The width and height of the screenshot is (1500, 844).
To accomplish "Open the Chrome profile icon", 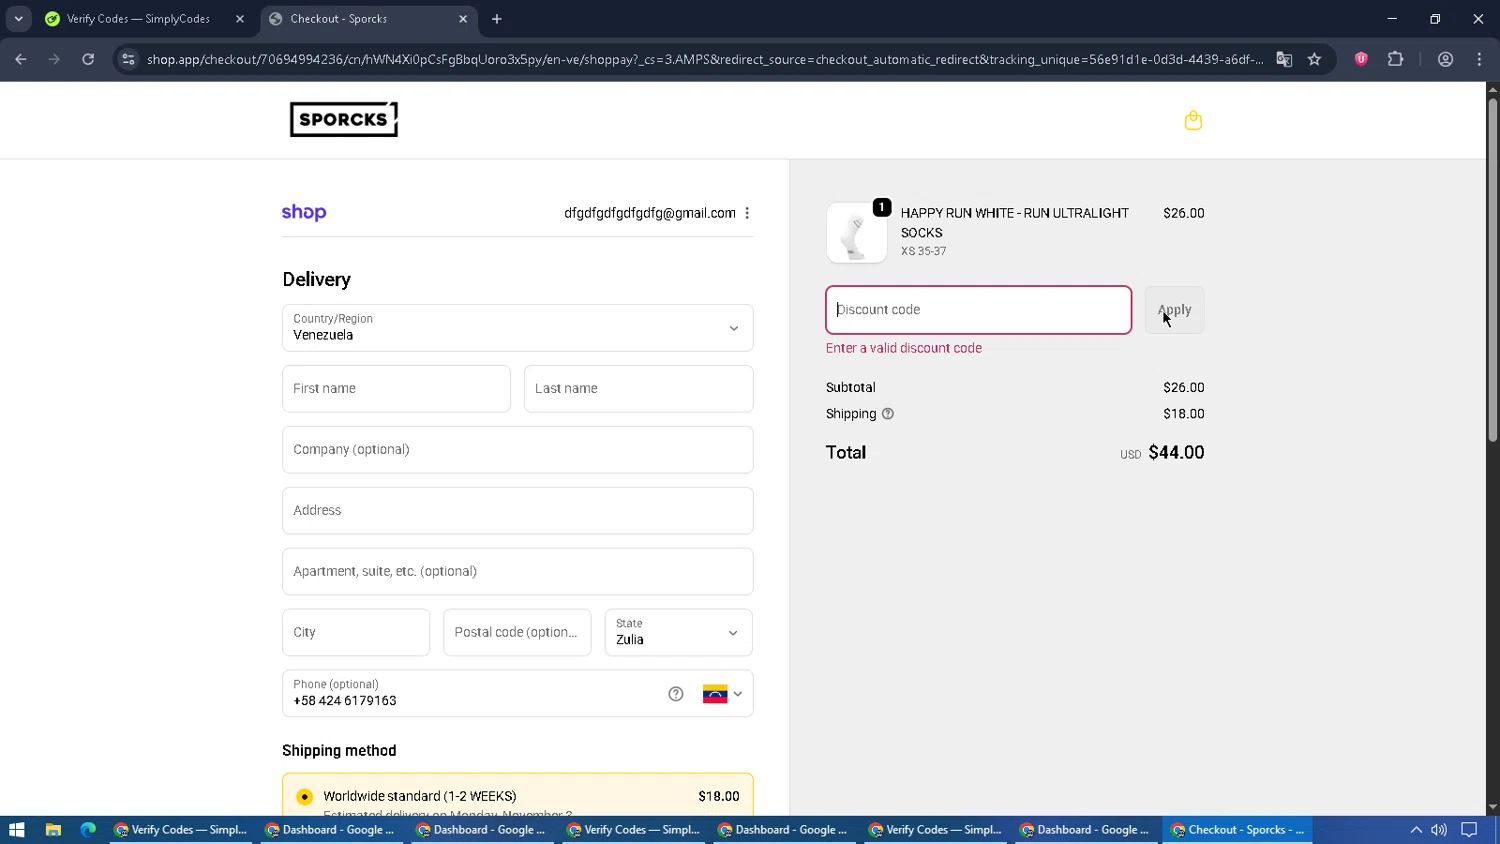I will (1445, 60).
